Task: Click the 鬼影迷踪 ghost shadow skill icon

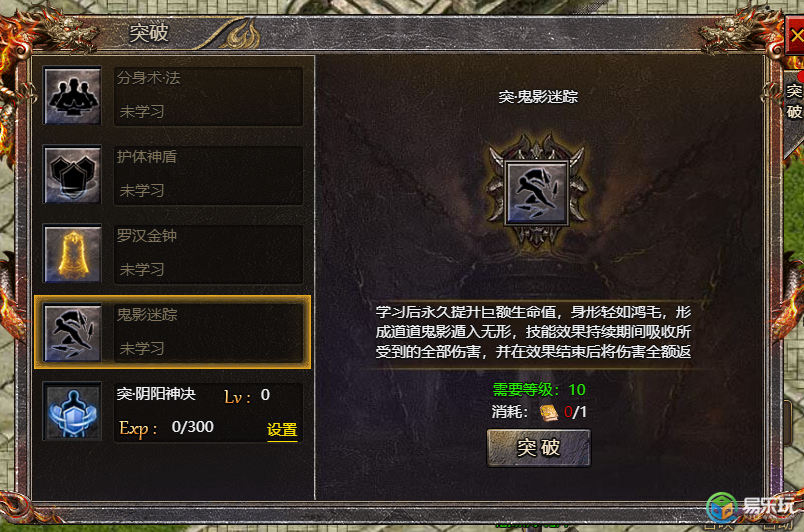Action: [72, 333]
